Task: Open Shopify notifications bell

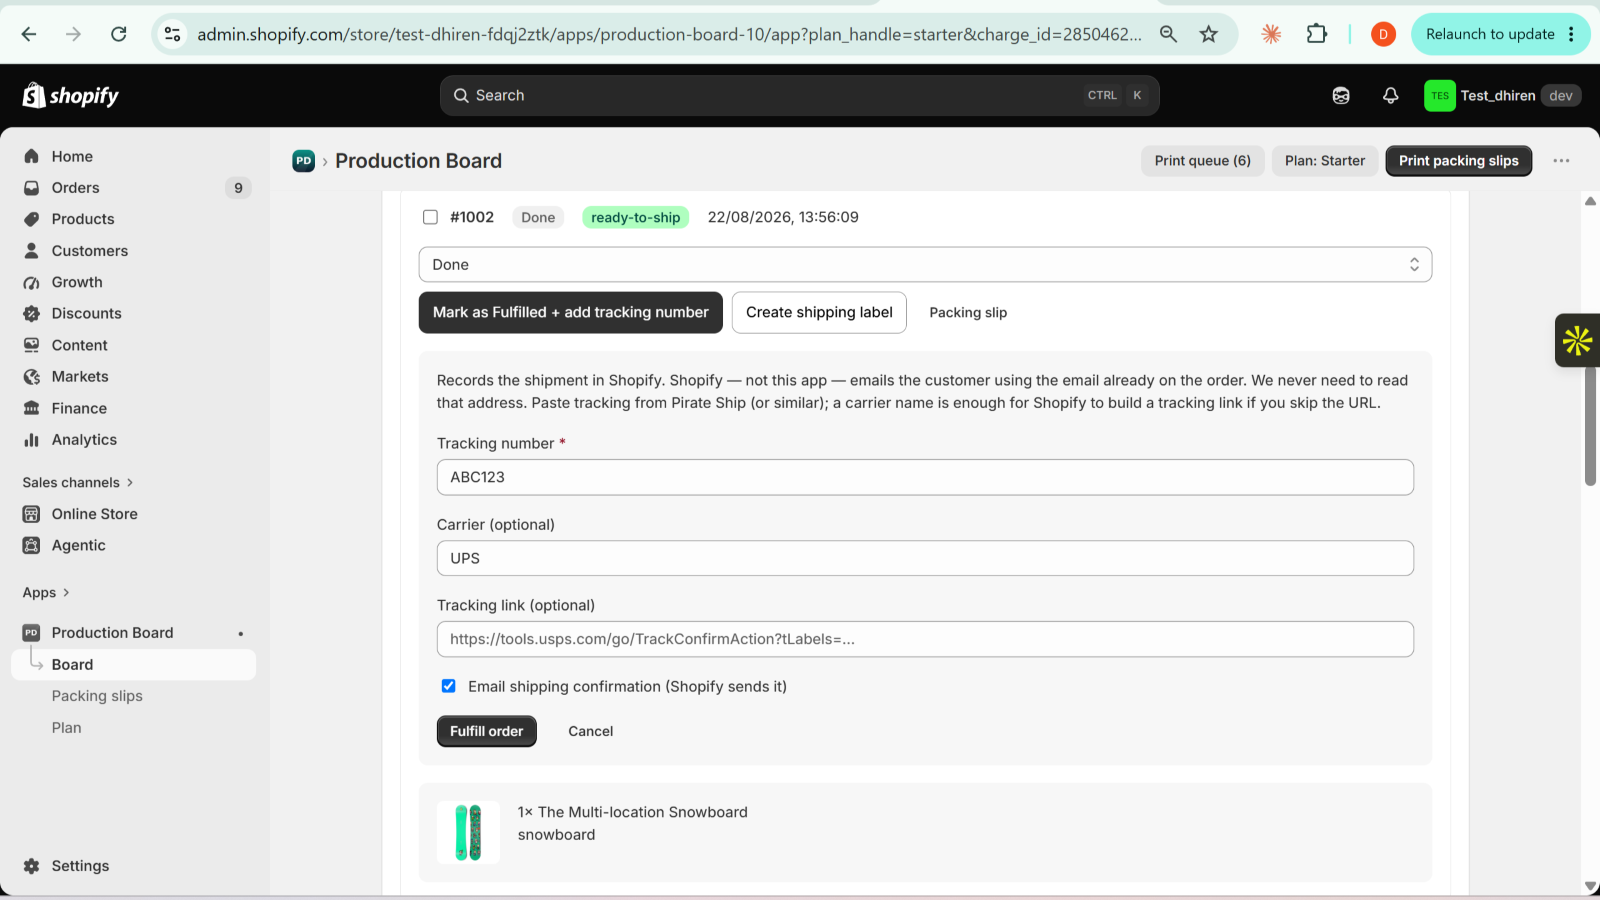Action: click(x=1390, y=96)
